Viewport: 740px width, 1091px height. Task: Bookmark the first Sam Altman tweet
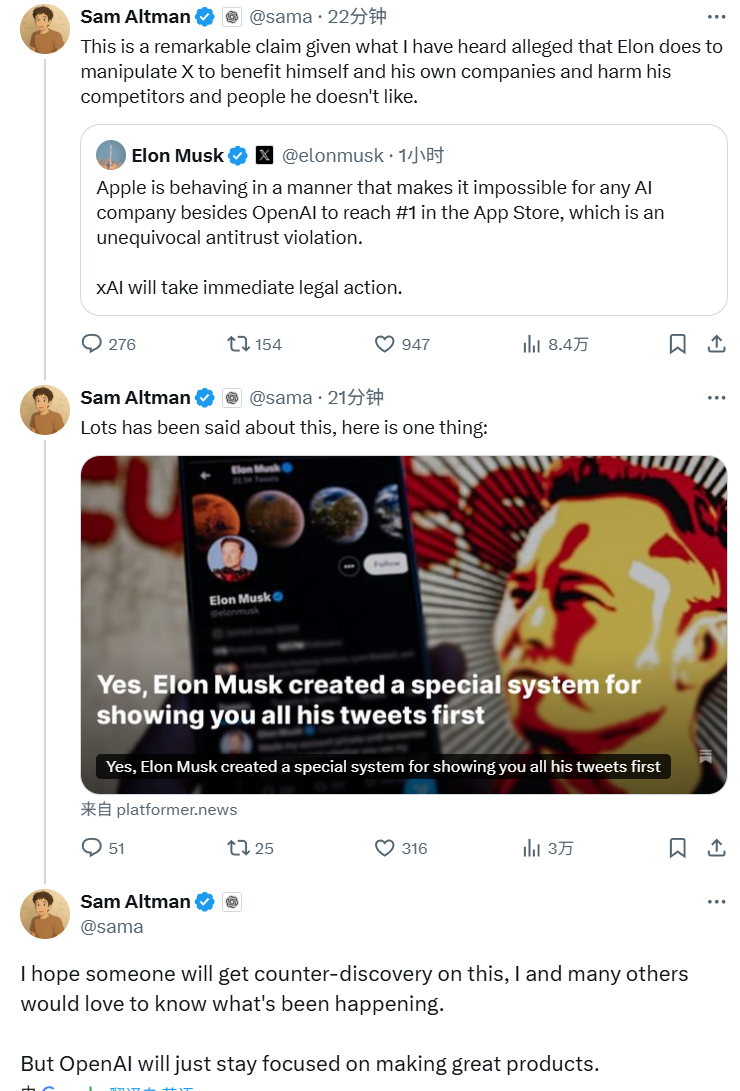[677, 344]
